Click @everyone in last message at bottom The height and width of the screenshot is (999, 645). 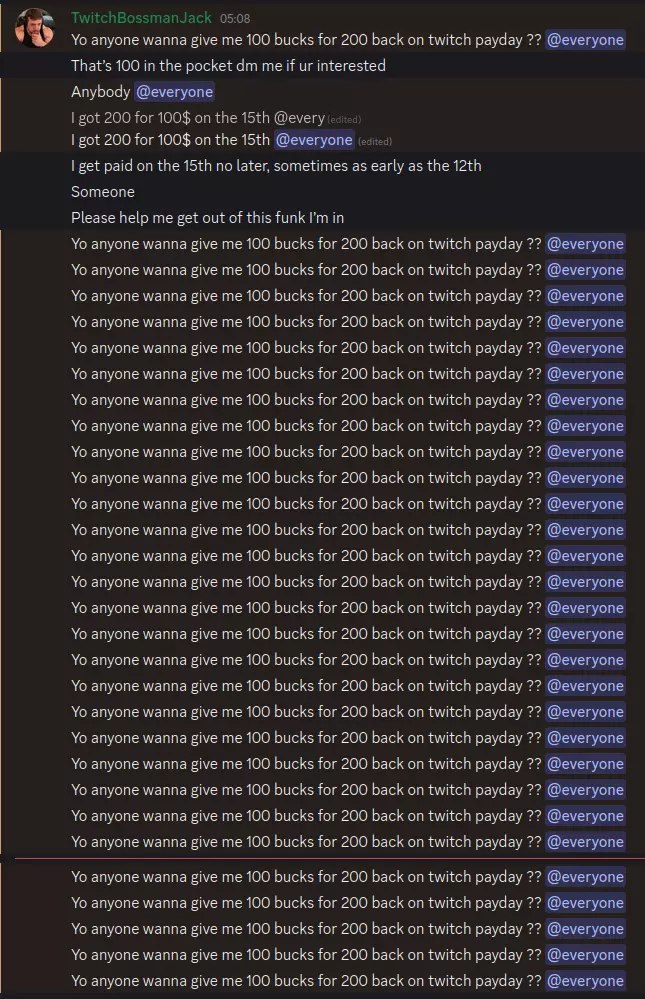tap(585, 981)
